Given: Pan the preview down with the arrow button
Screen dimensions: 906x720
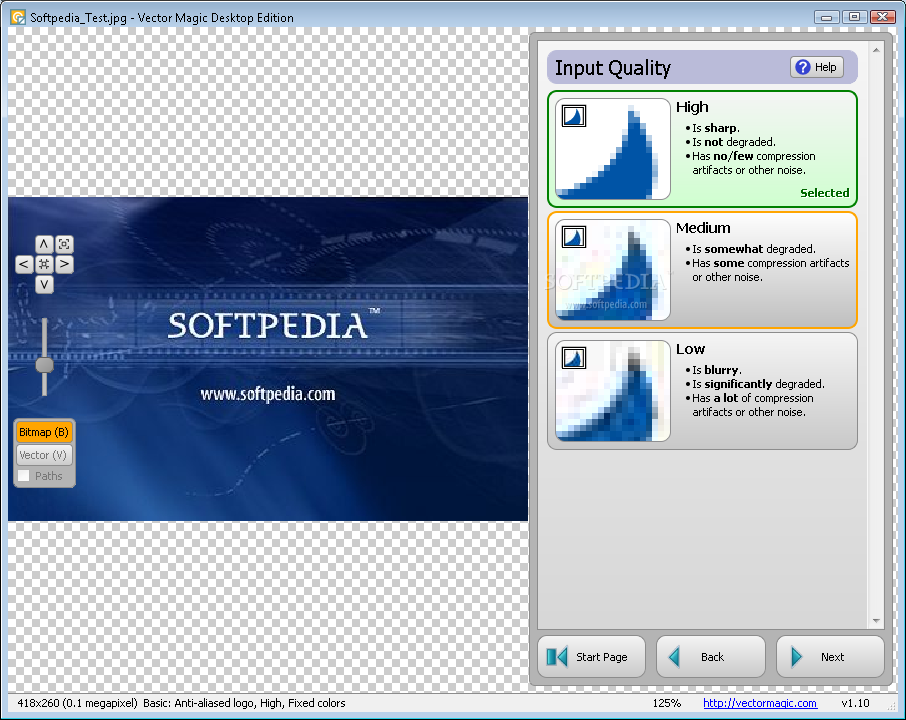Looking at the screenshot, I should point(44,284).
